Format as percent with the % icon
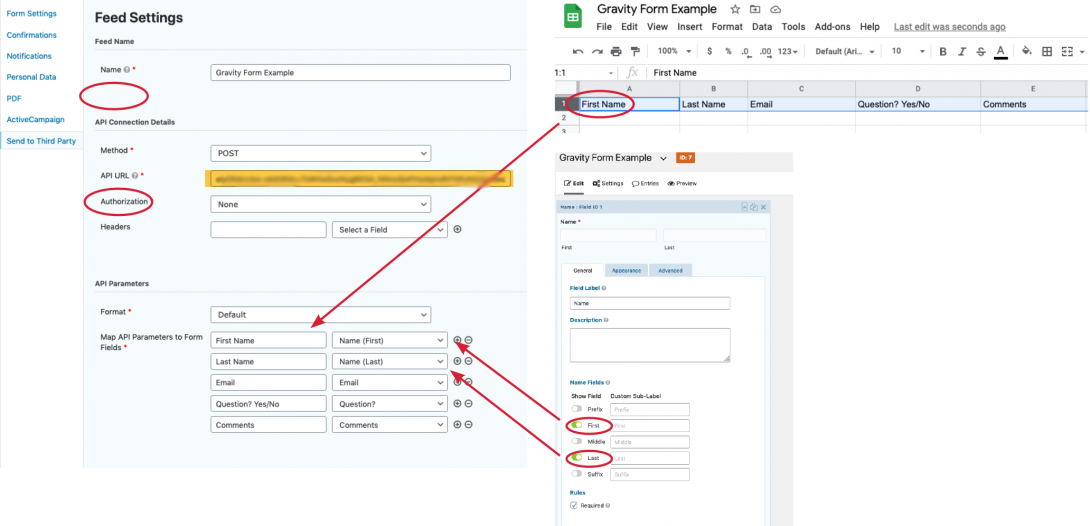The height and width of the screenshot is (526, 1090). [729, 51]
